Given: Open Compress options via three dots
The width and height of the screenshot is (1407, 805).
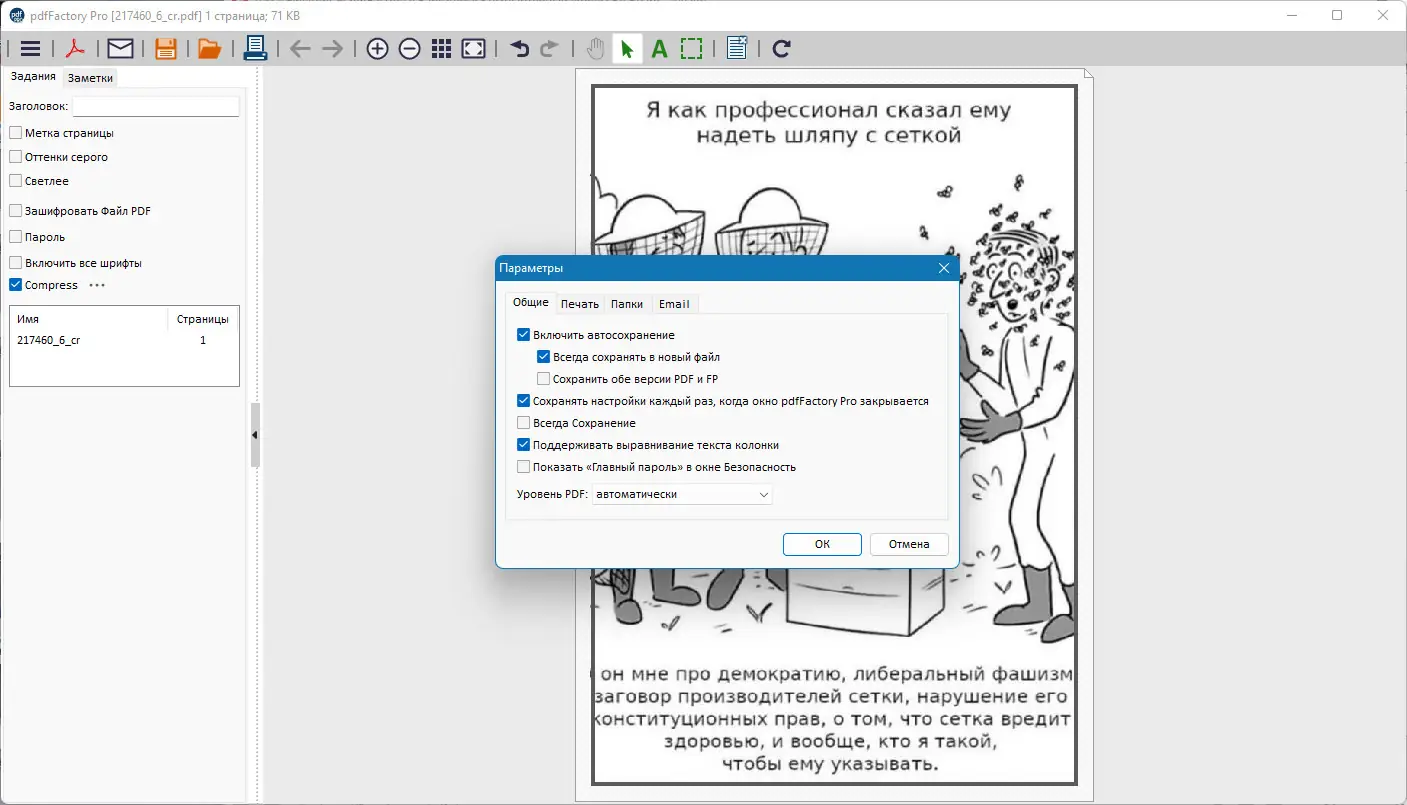Looking at the screenshot, I should point(97,285).
